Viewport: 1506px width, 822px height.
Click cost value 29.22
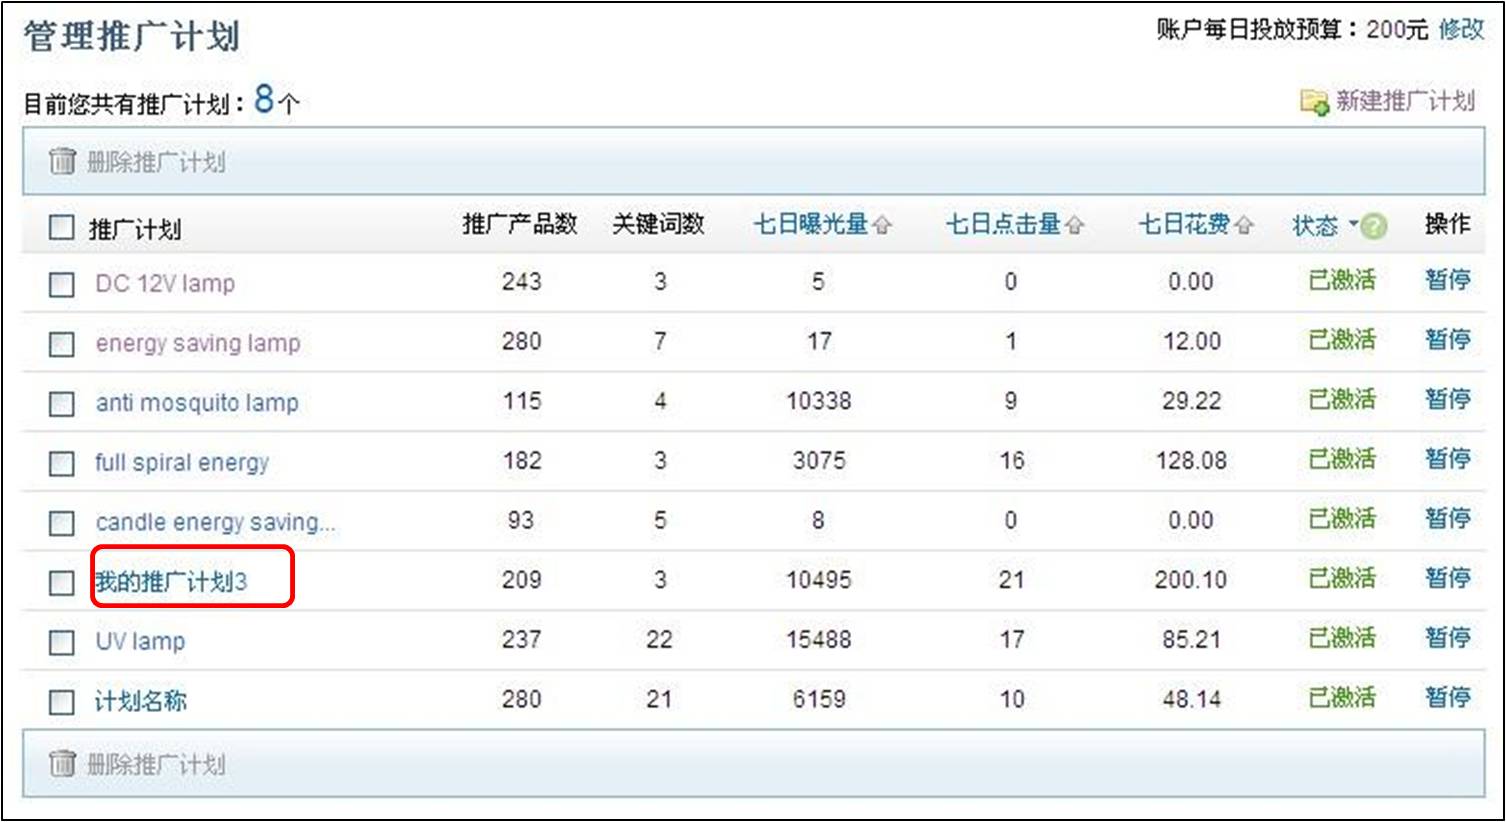(1191, 401)
